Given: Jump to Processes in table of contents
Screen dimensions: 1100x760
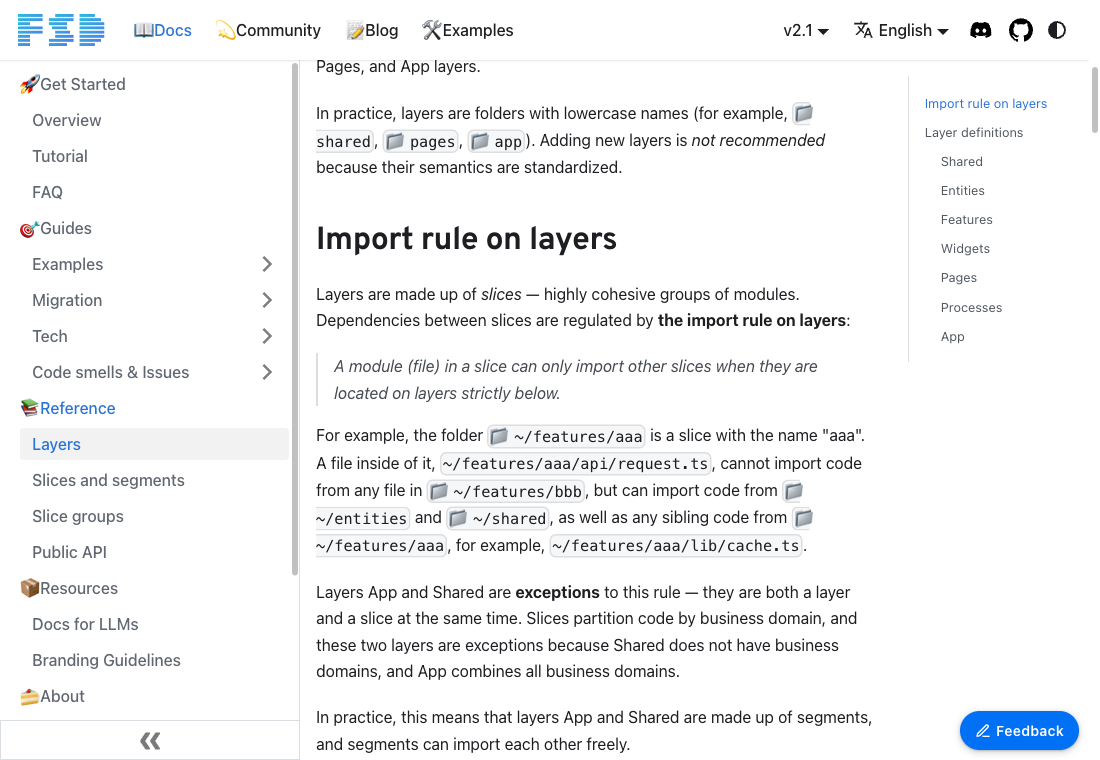Looking at the screenshot, I should tap(971, 307).
